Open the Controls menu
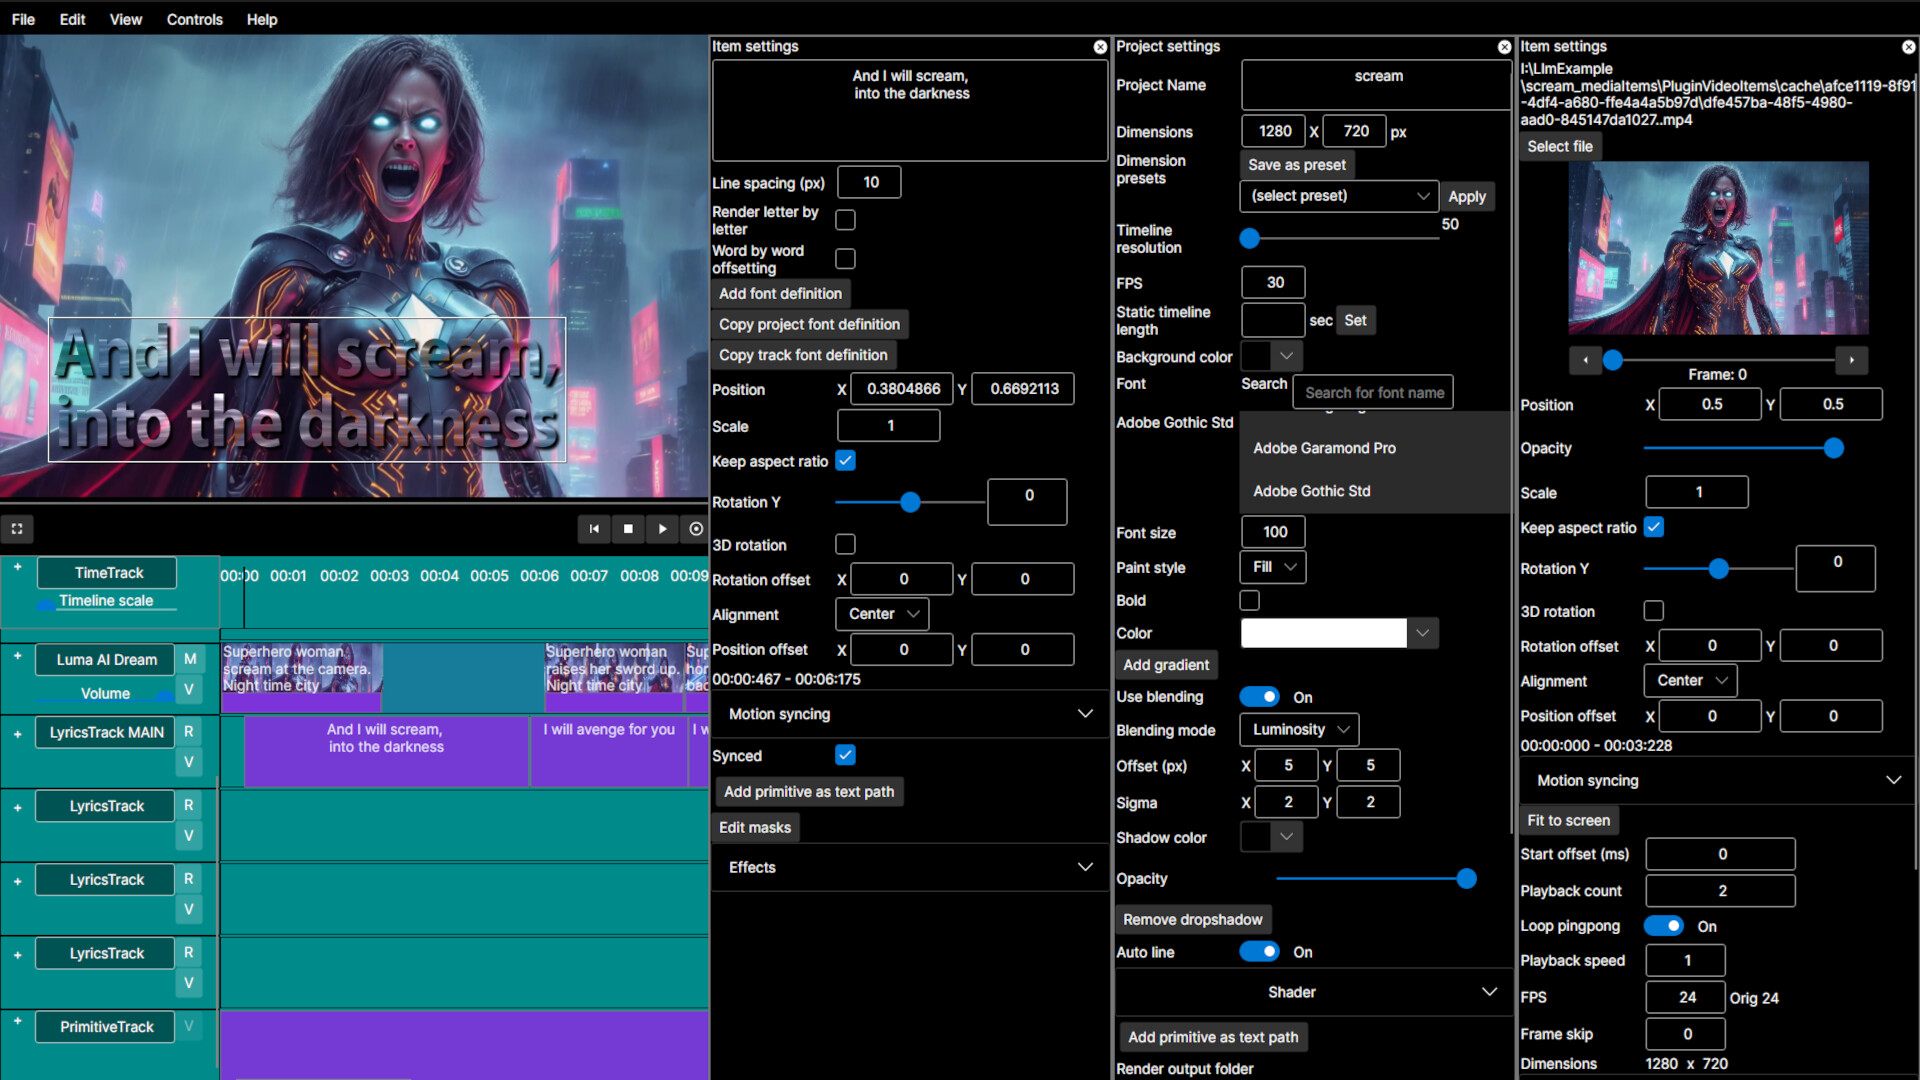 coord(194,19)
